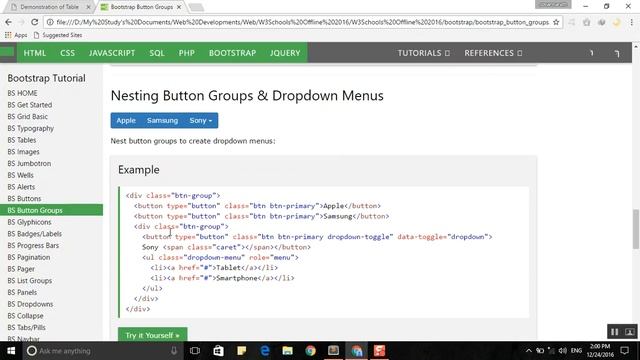
Task: Open BS Grid Basic in sidebar
Action: pos(28,117)
